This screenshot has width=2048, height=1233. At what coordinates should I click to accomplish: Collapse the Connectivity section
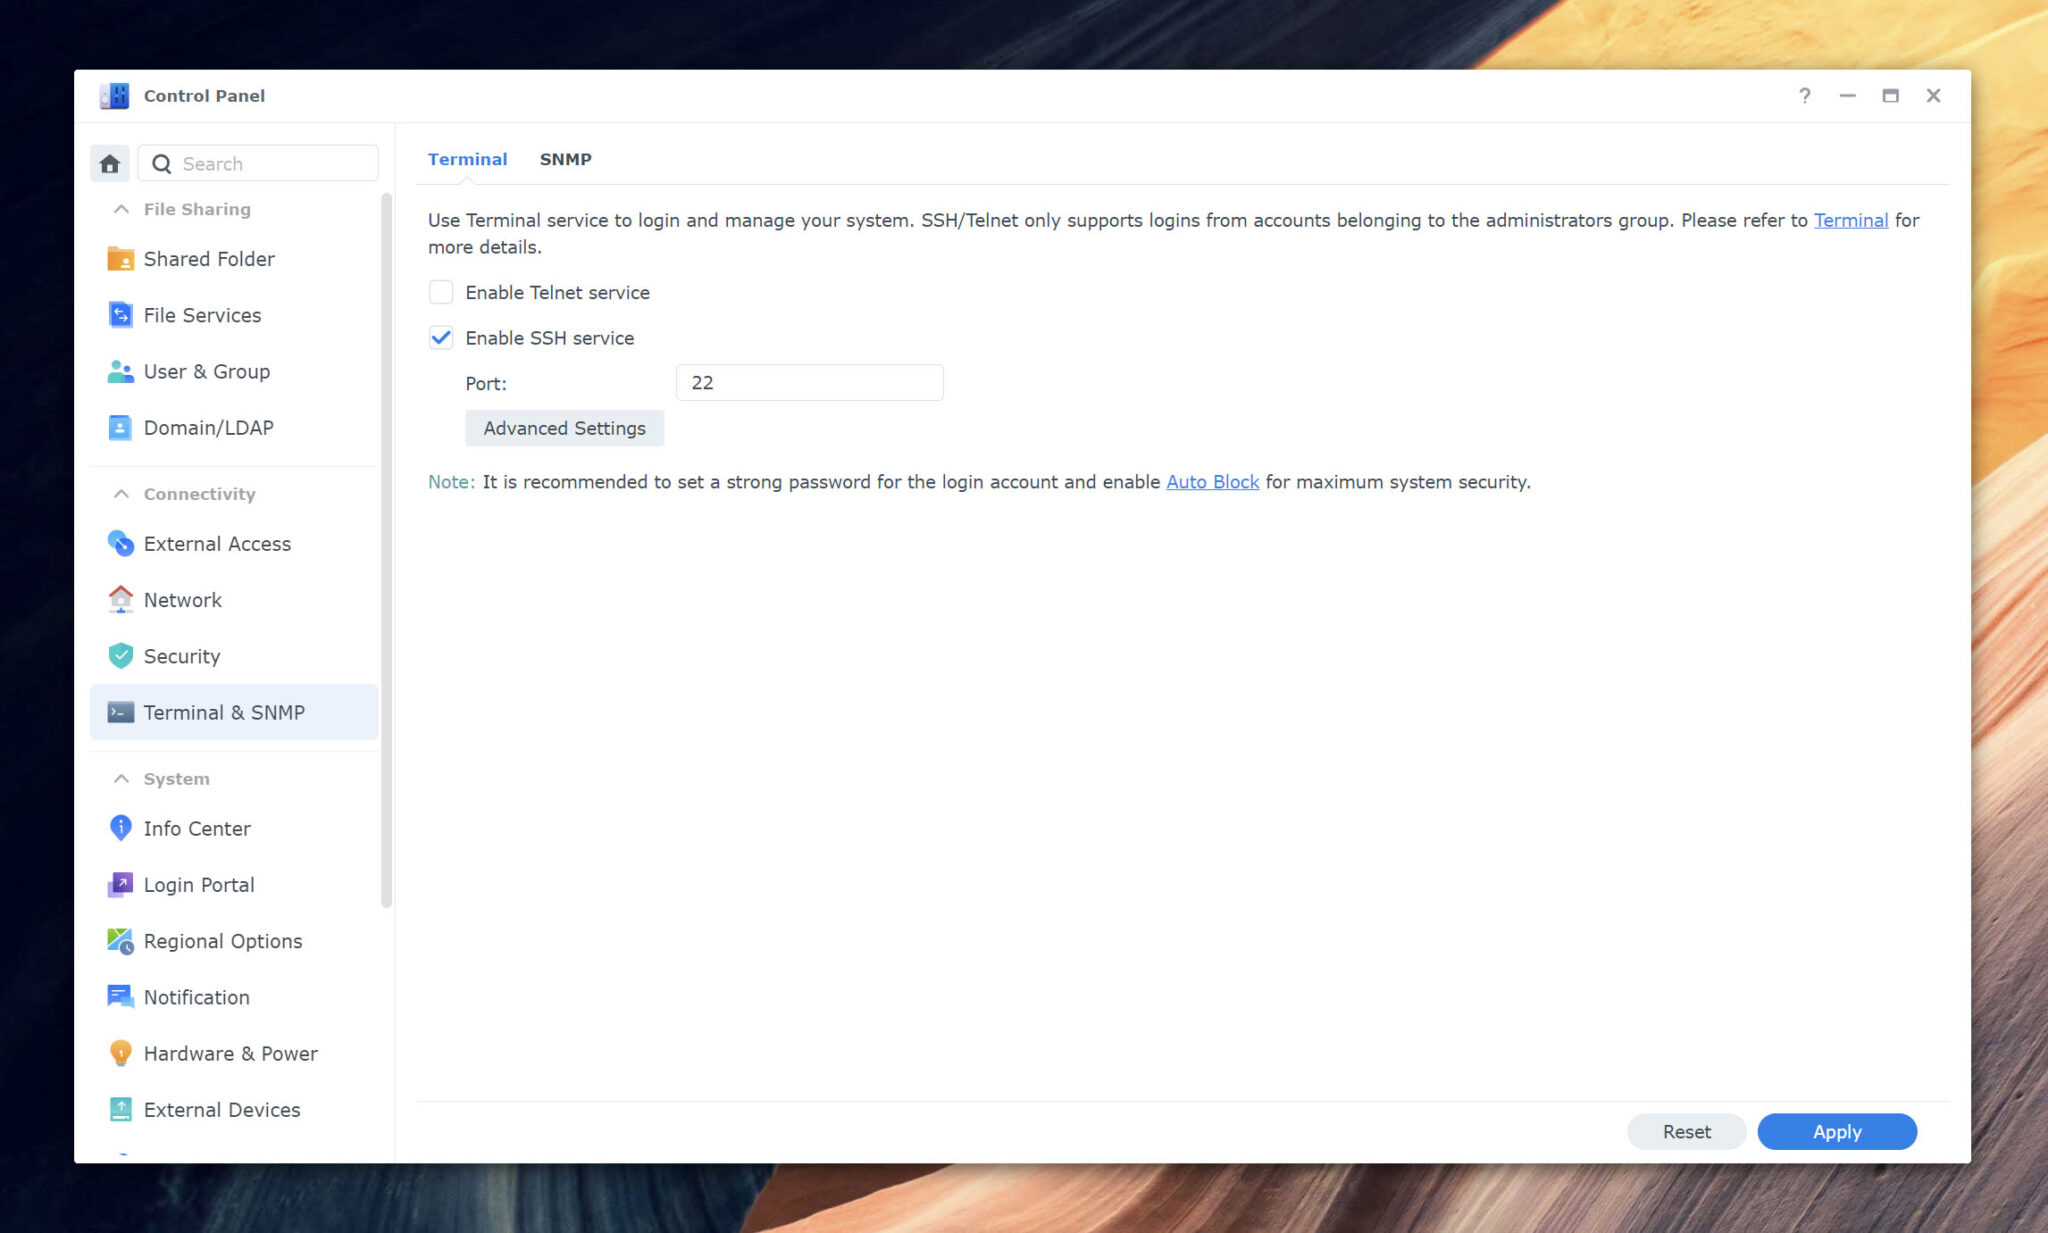pos(121,493)
